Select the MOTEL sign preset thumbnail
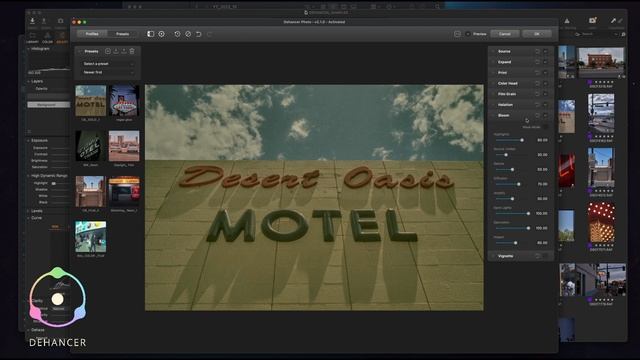 tap(91, 101)
